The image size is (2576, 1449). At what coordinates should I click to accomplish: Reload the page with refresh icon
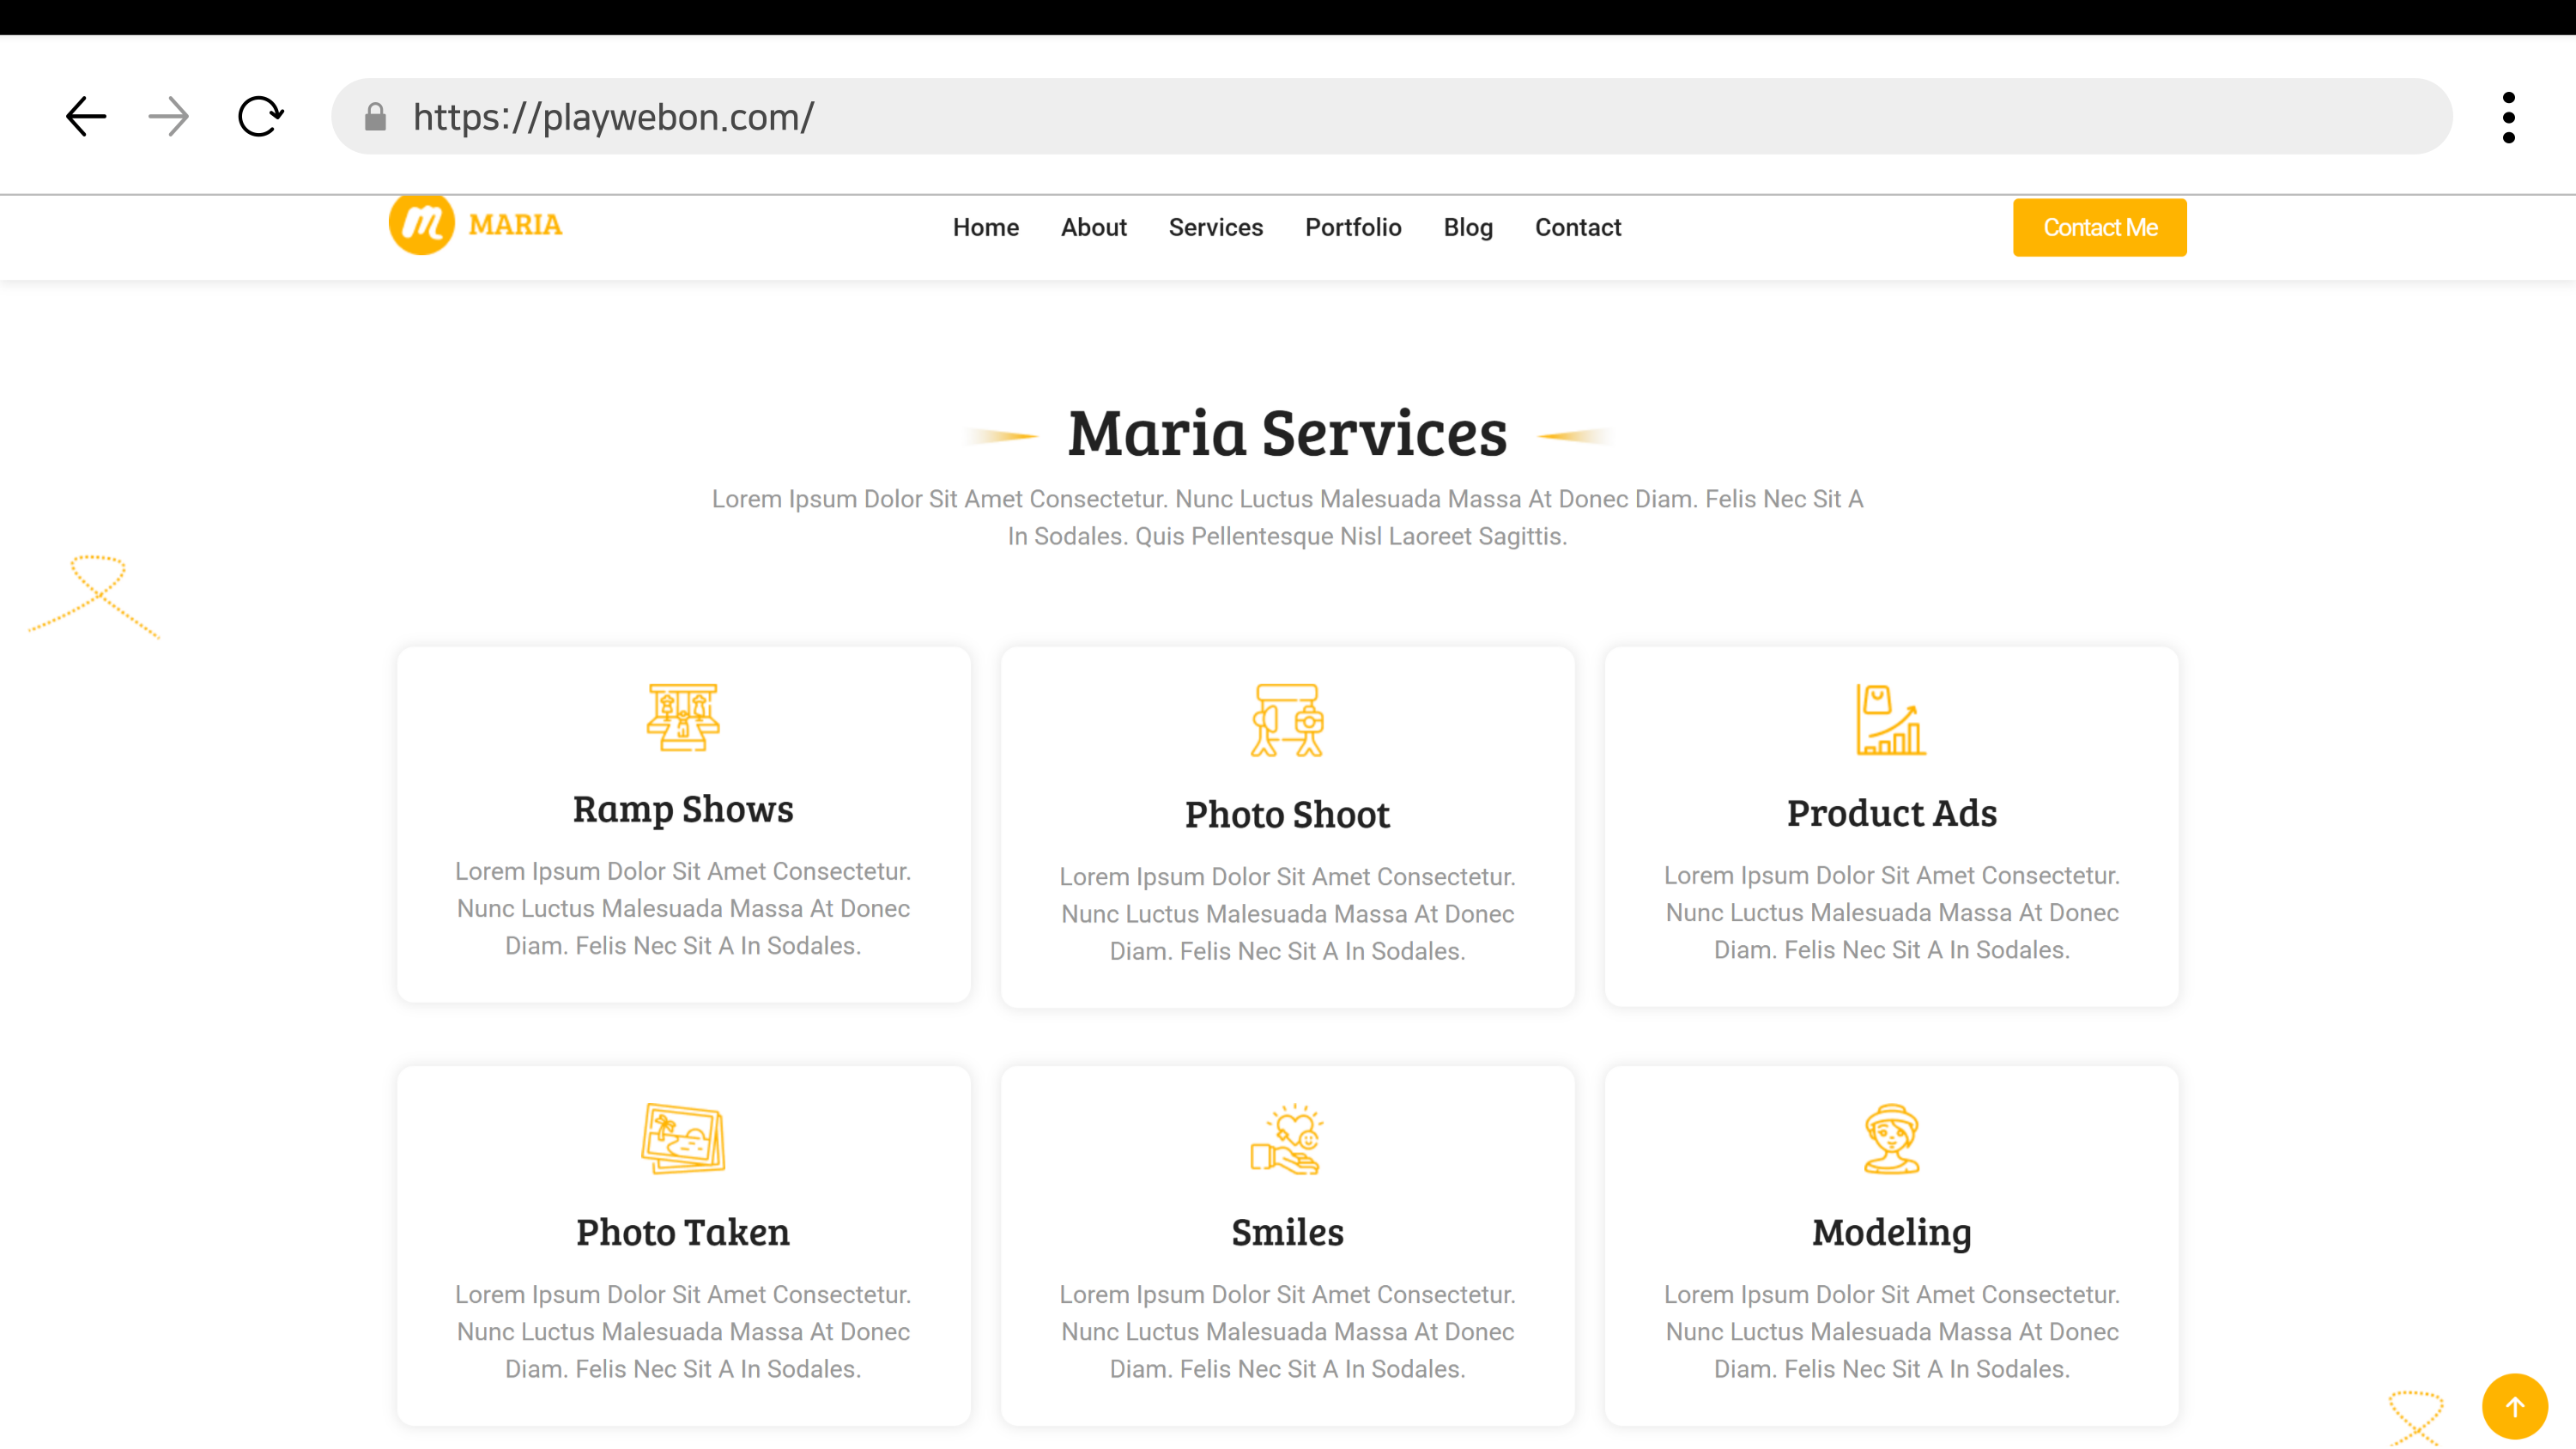coord(261,117)
